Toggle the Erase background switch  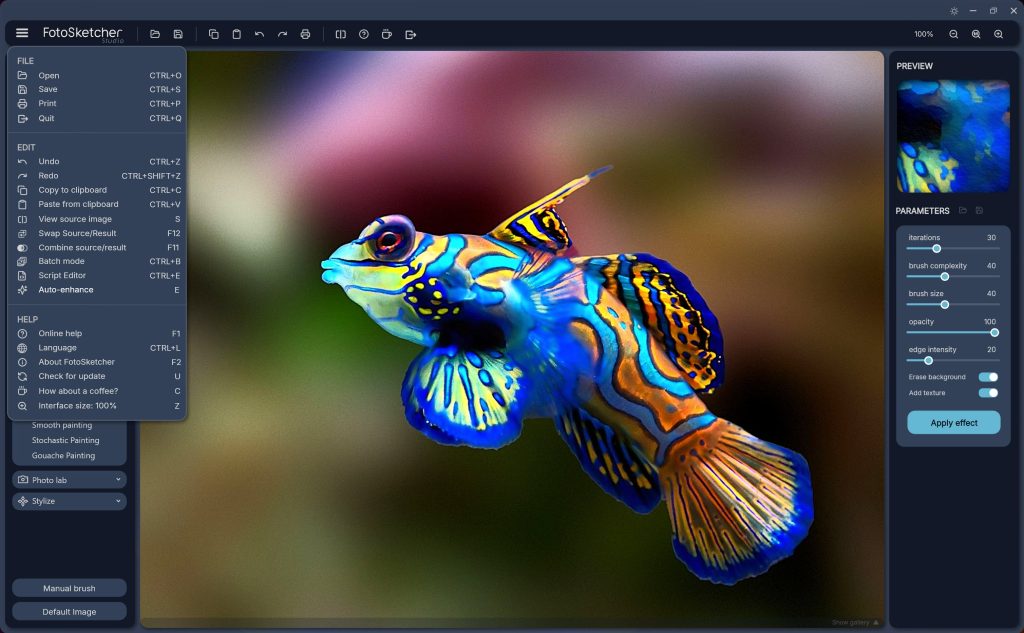click(988, 377)
